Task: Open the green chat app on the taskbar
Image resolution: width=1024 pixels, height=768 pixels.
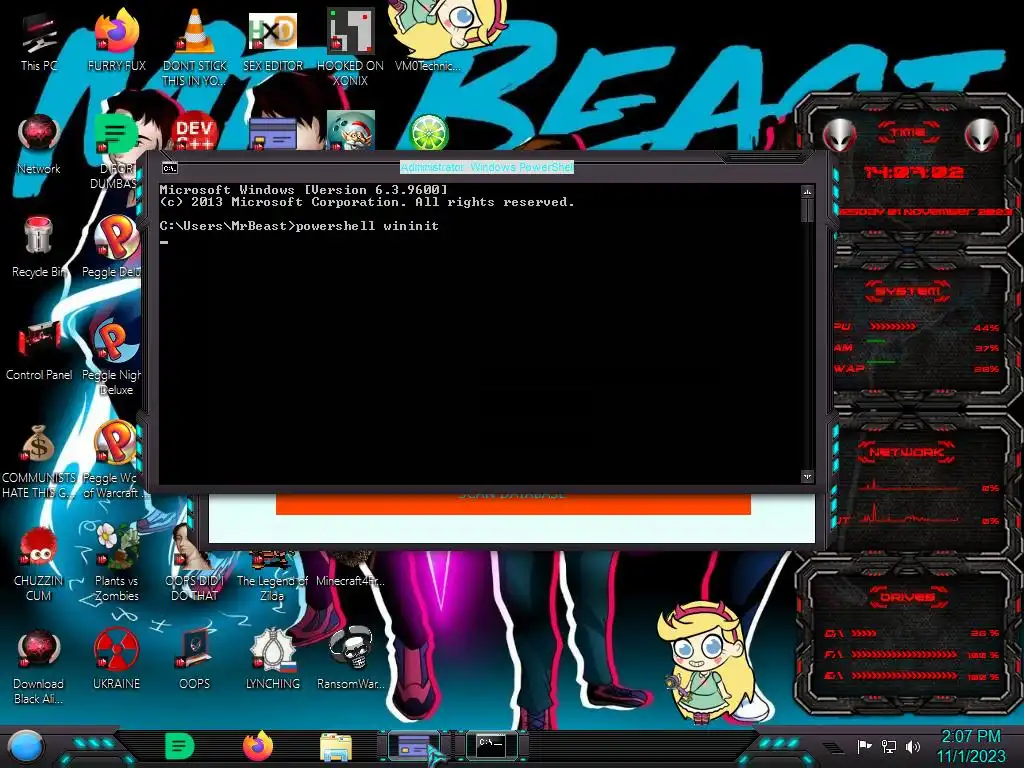Action: coord(180,746)
